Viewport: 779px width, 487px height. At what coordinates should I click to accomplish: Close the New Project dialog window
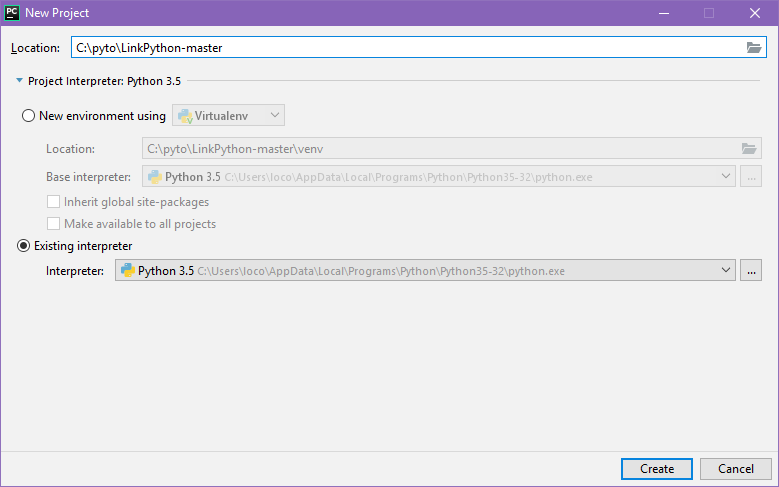click(755, 13)
